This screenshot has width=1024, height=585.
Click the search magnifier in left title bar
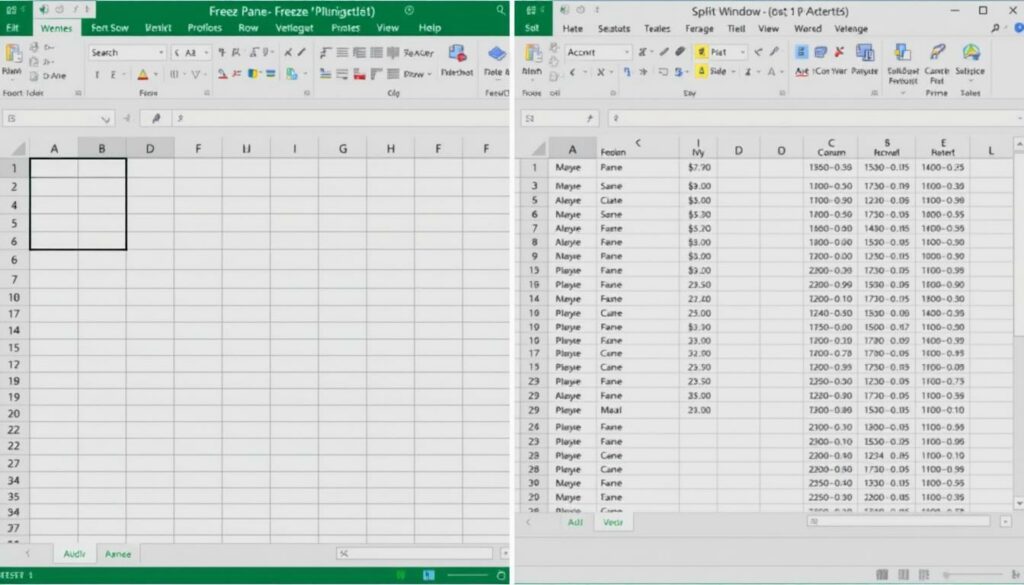tap(500, 10)
